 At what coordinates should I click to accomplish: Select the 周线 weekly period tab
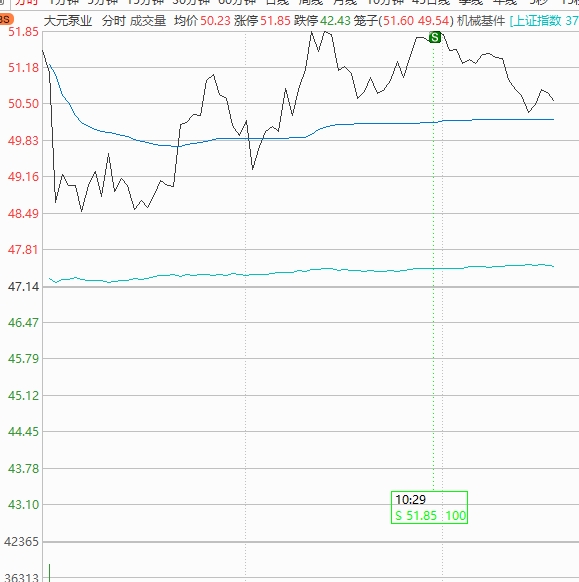(x=311, y=2)
